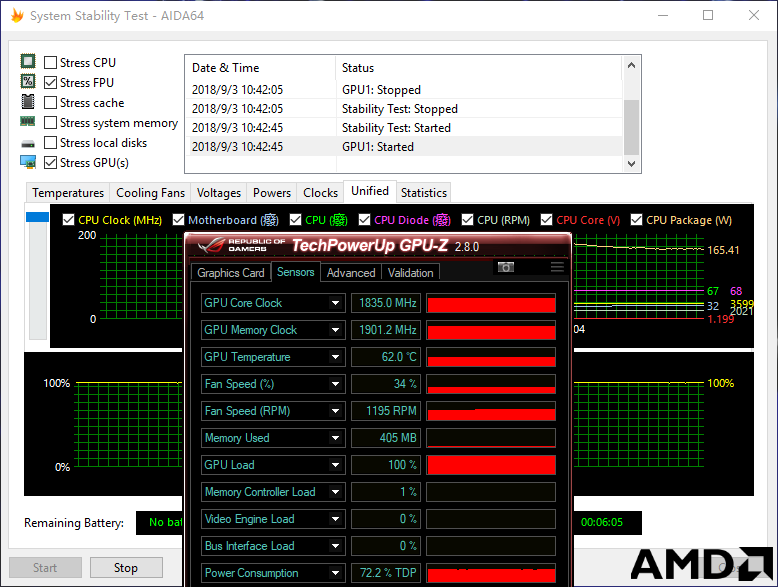Select the 'GPU1: Started' log row

click(x=404, y=147)
